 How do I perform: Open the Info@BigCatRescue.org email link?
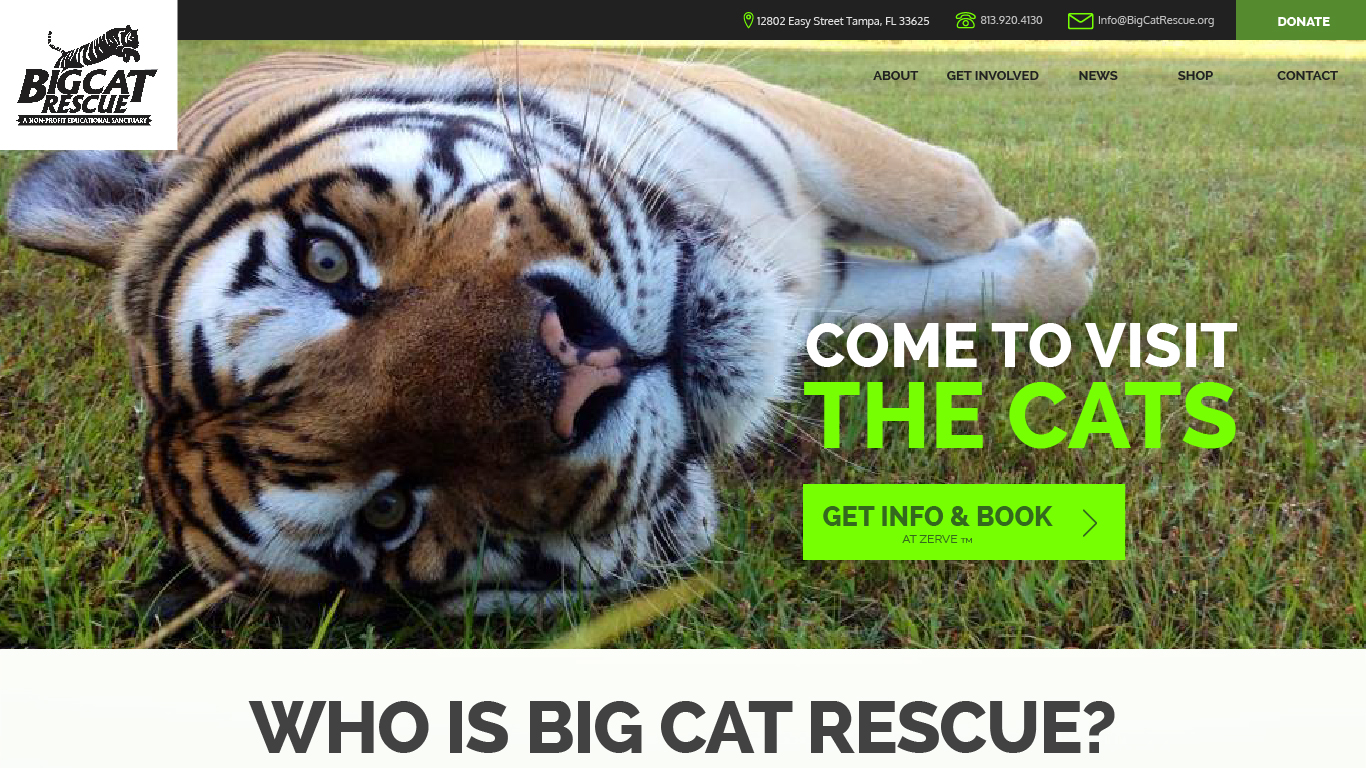(x=1156, y=21)
